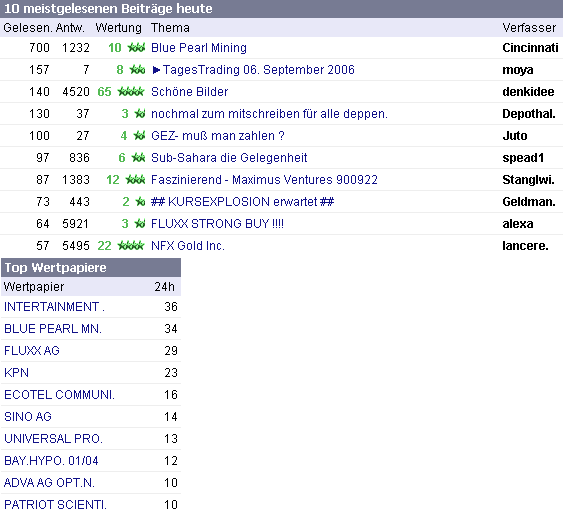Click the star rating icon for Blue Pearl Mining
This screenshot has height=519, width=563.
(x=136, y=47)
